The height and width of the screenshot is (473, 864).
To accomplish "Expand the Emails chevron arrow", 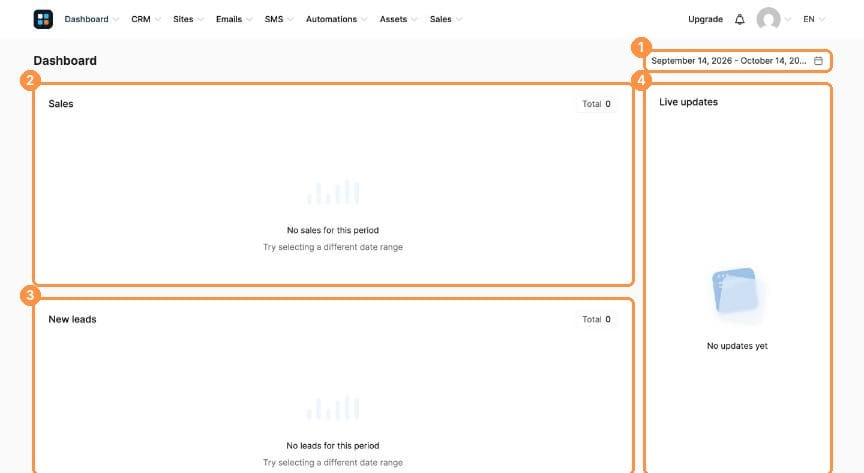I will pyautogui.click(x=249, y=20).
